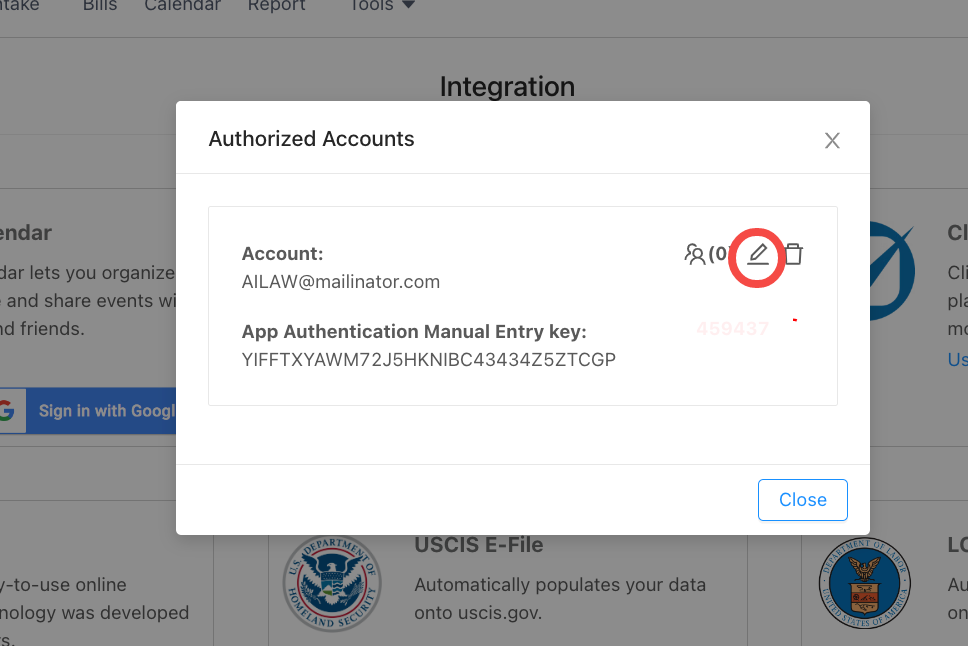Click the Close button in the dialog
Screen dimensions: 968x646
pos(803,500)
